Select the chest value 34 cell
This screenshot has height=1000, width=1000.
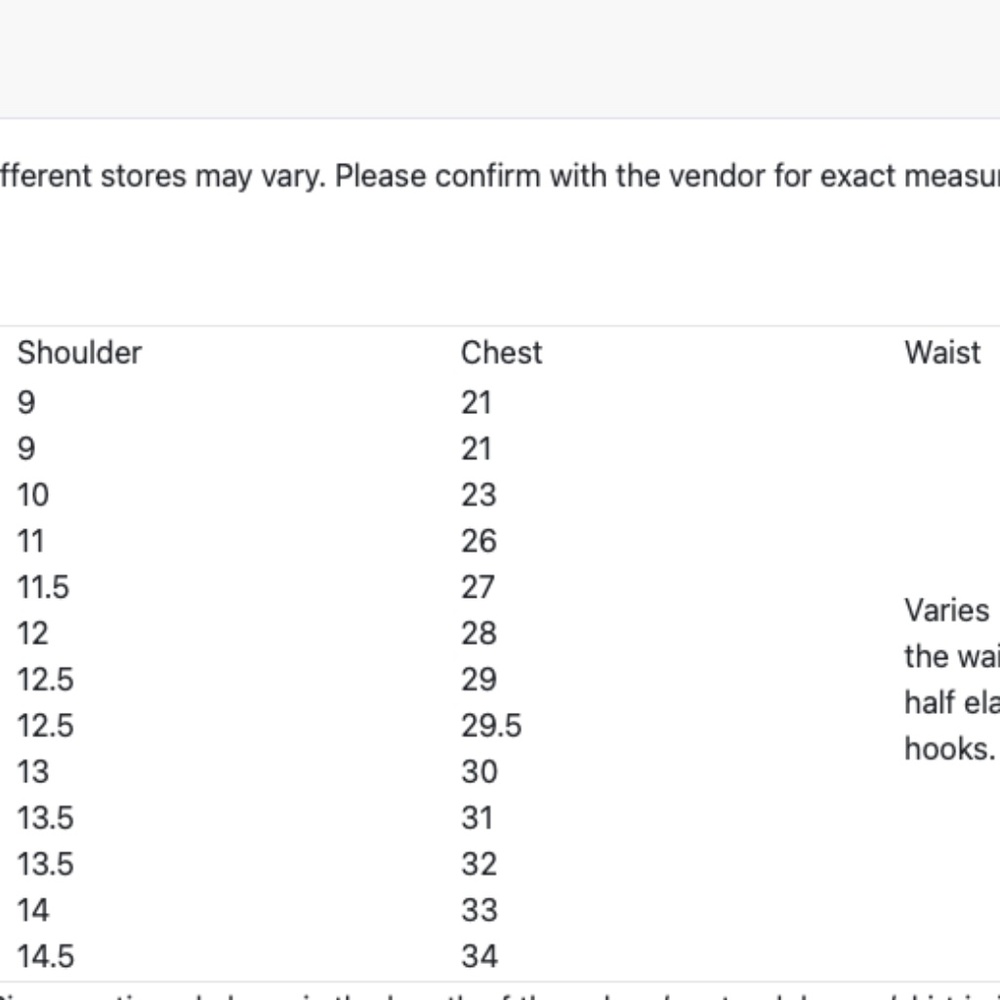(479, 956)
